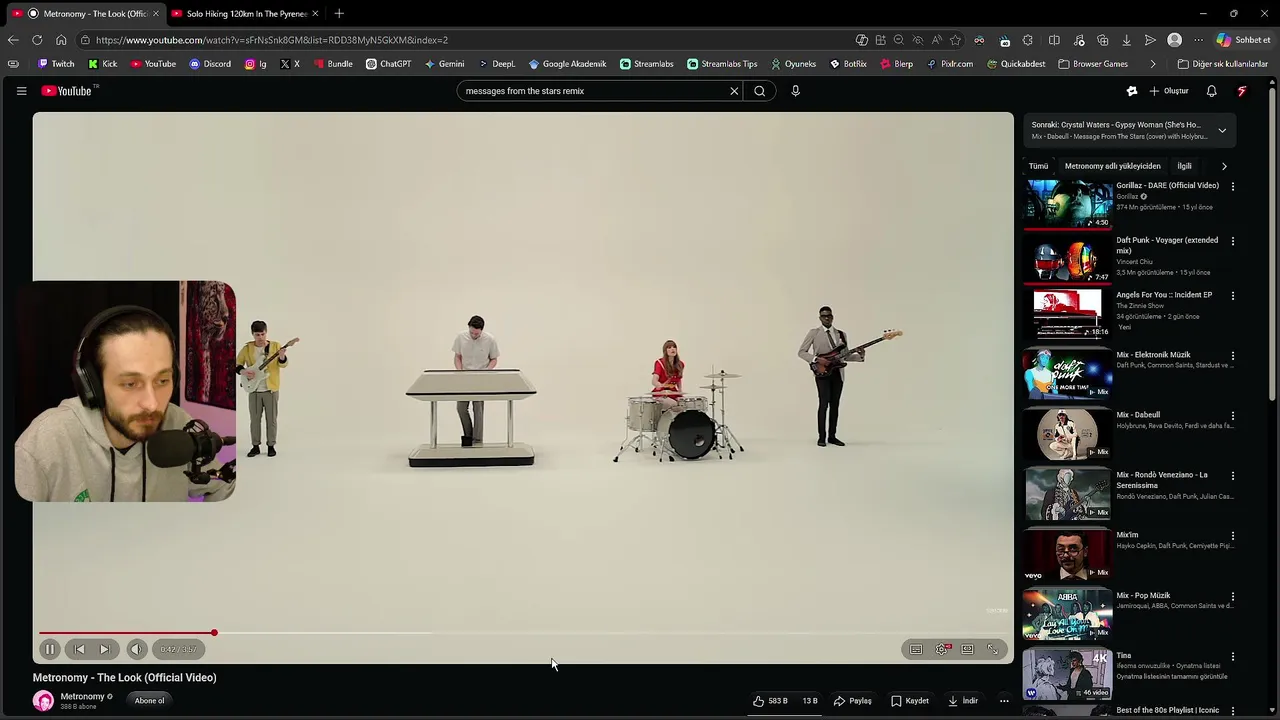Open Mix - Pop Müzik title
The width and height of the screenshot is (1280, 720).
click(1143, 595)
